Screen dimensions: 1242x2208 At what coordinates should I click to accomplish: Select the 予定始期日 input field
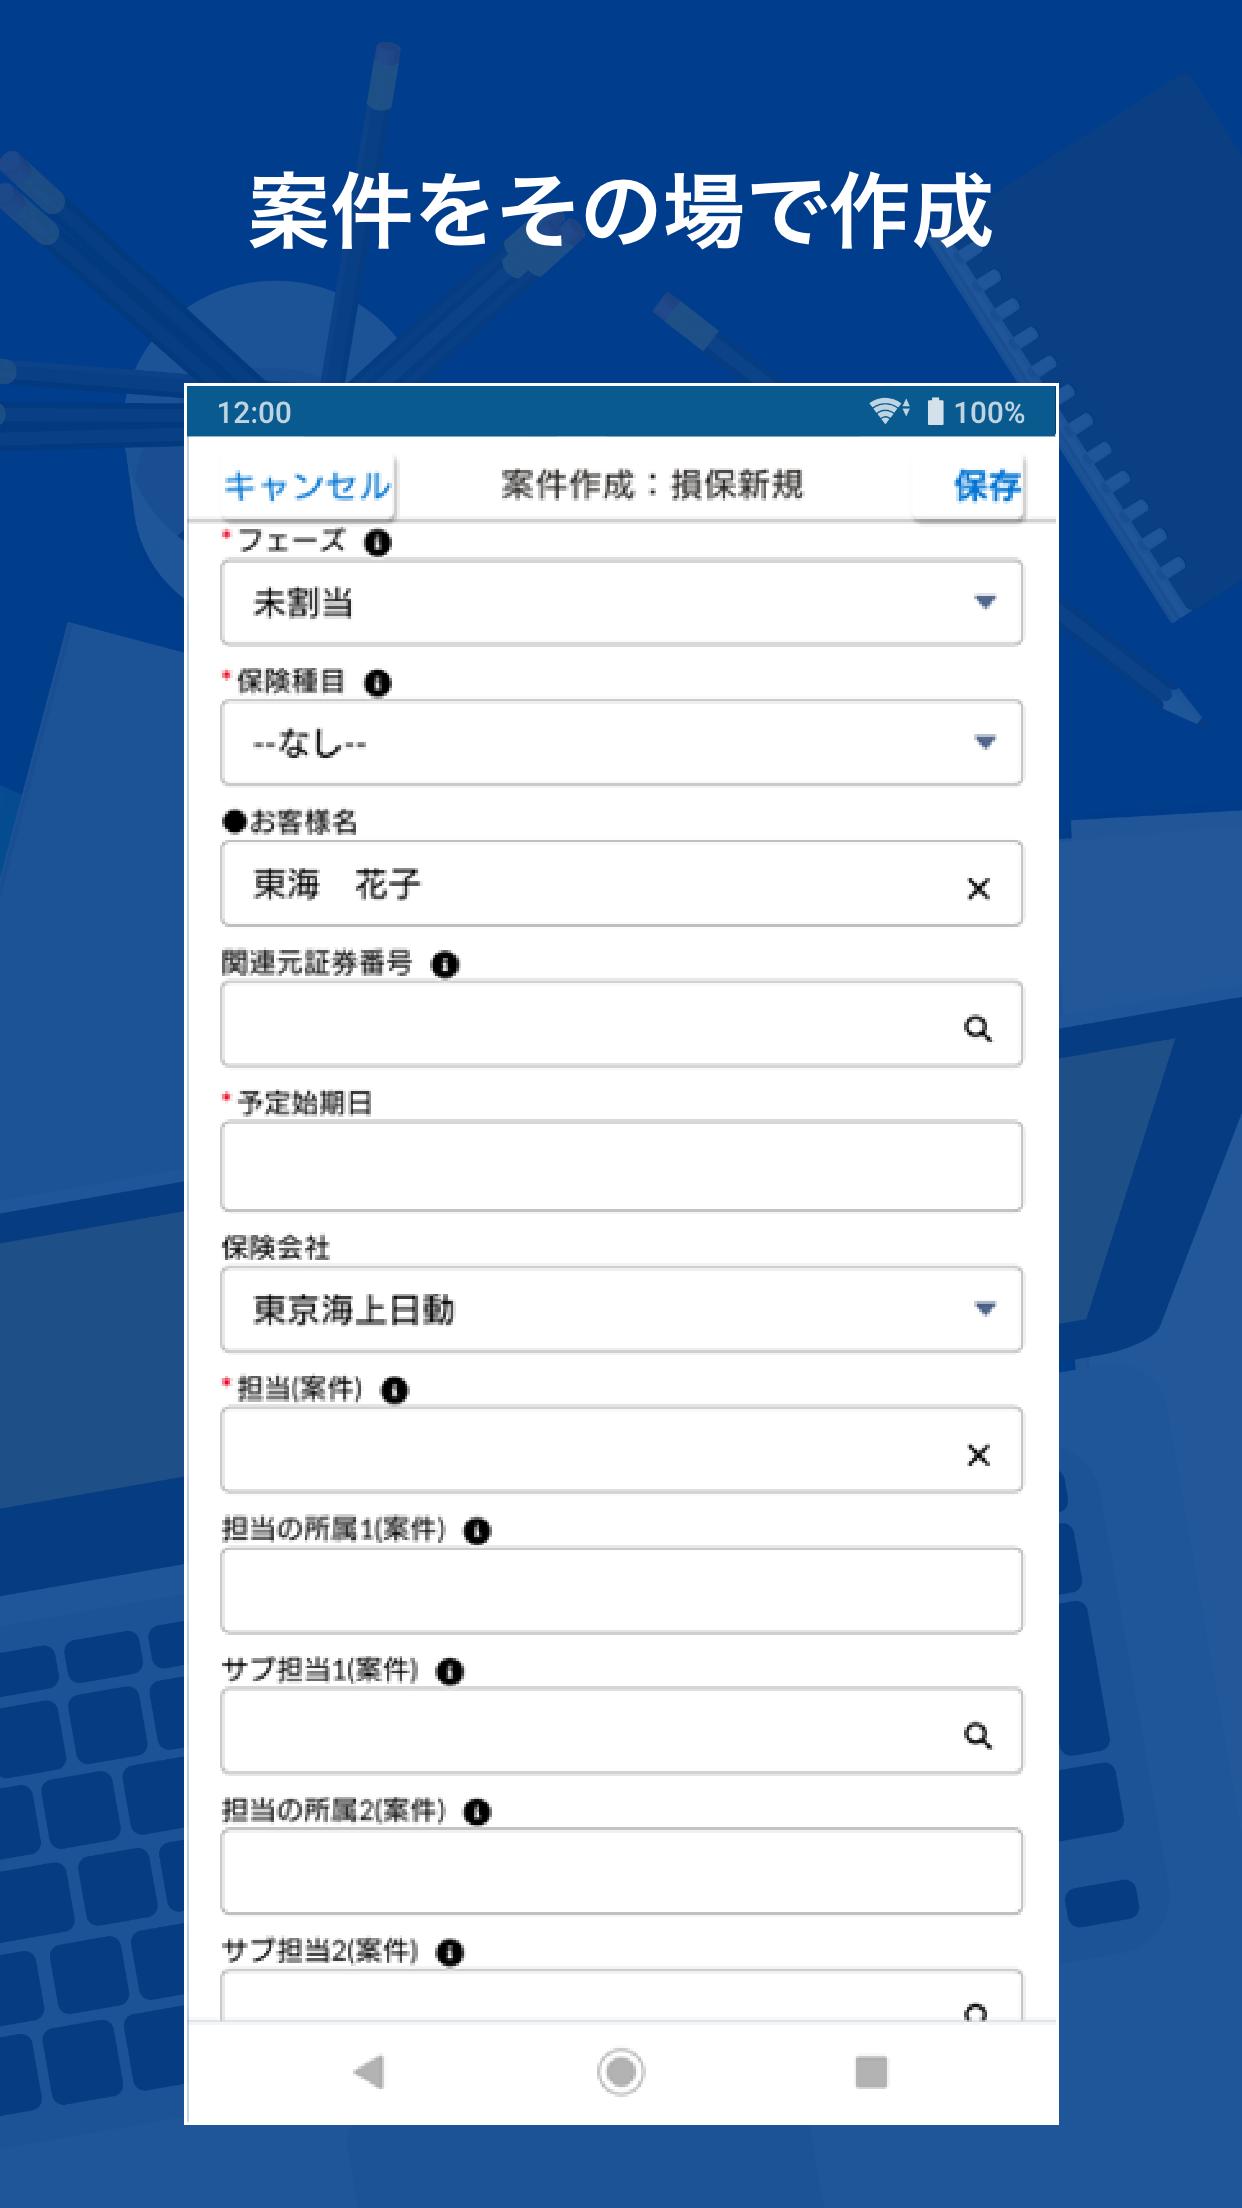tap(621, 1166)
